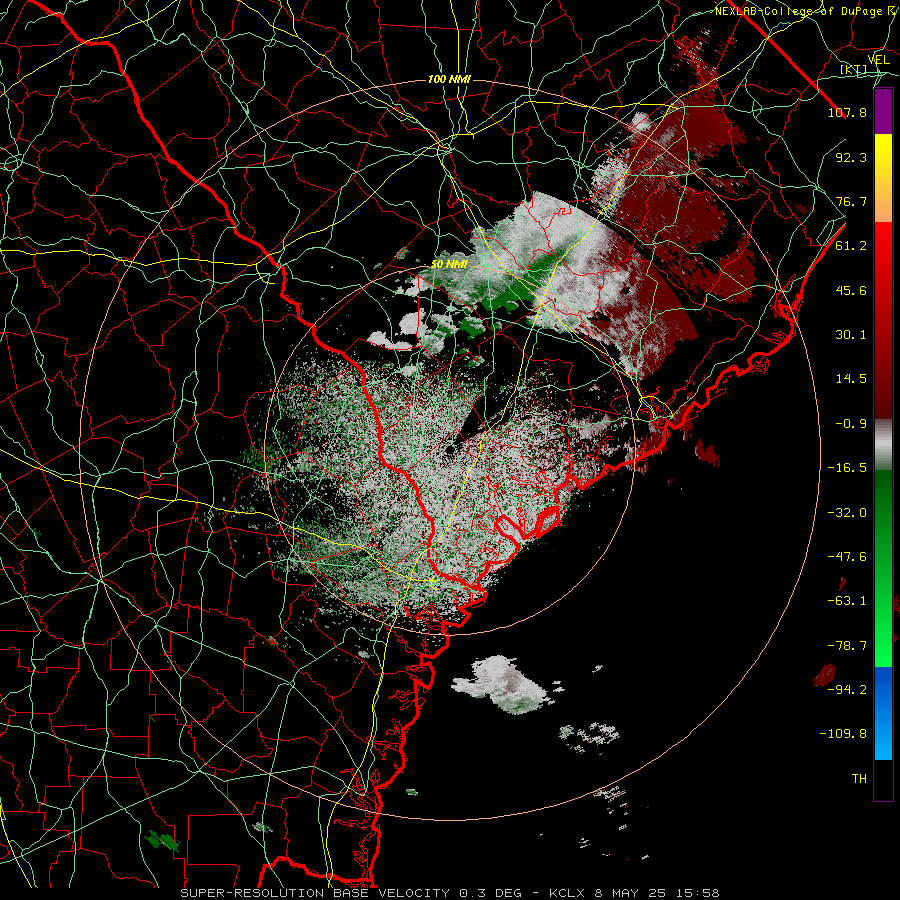Pick the gray near-zero segment of color bar
900x900 pixels.
(883, 445)
